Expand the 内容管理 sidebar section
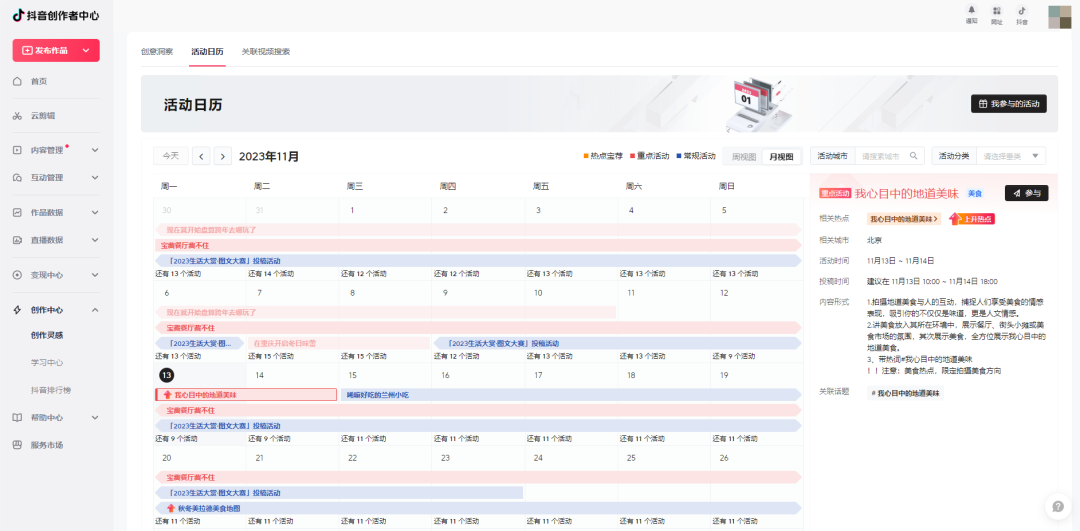This screenshot has height=531, width=1080. click(95, 150)
